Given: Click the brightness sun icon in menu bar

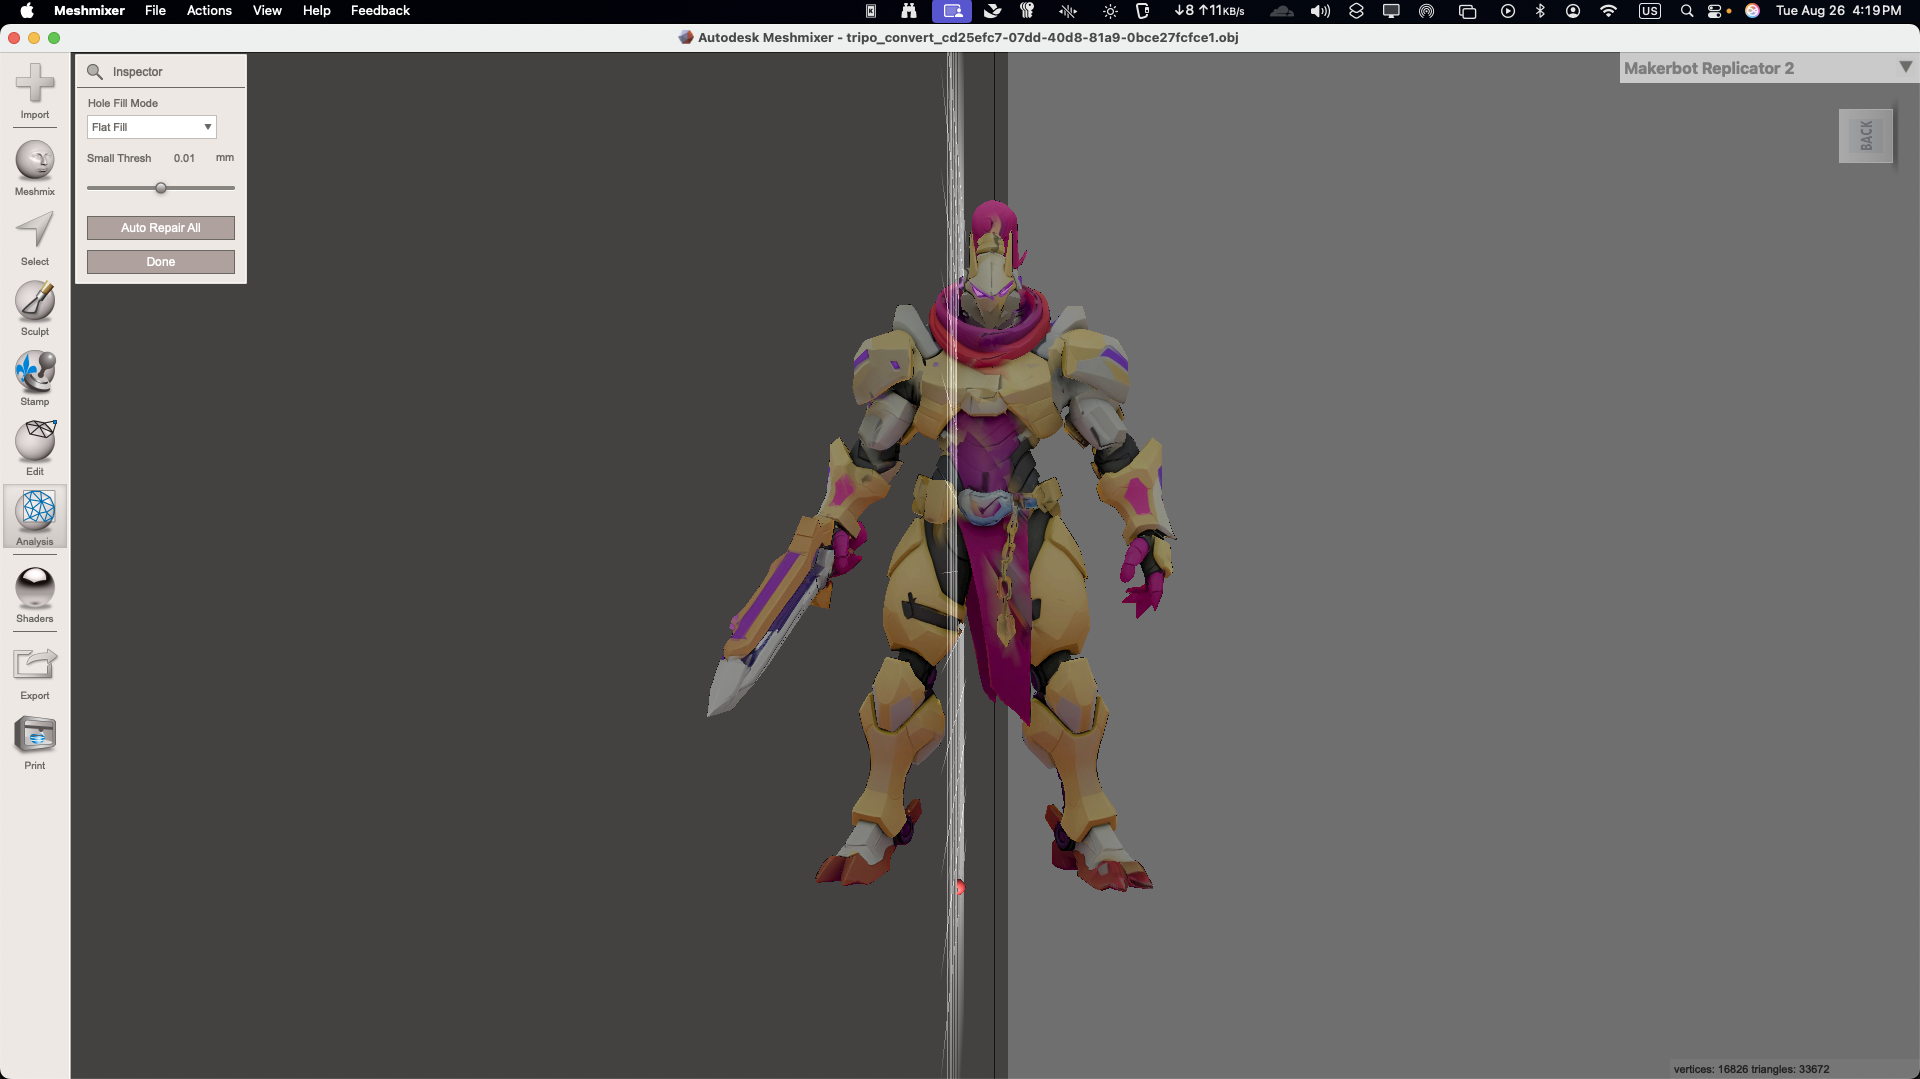Looking at the screenshot, I should (x=1110, y=11).
